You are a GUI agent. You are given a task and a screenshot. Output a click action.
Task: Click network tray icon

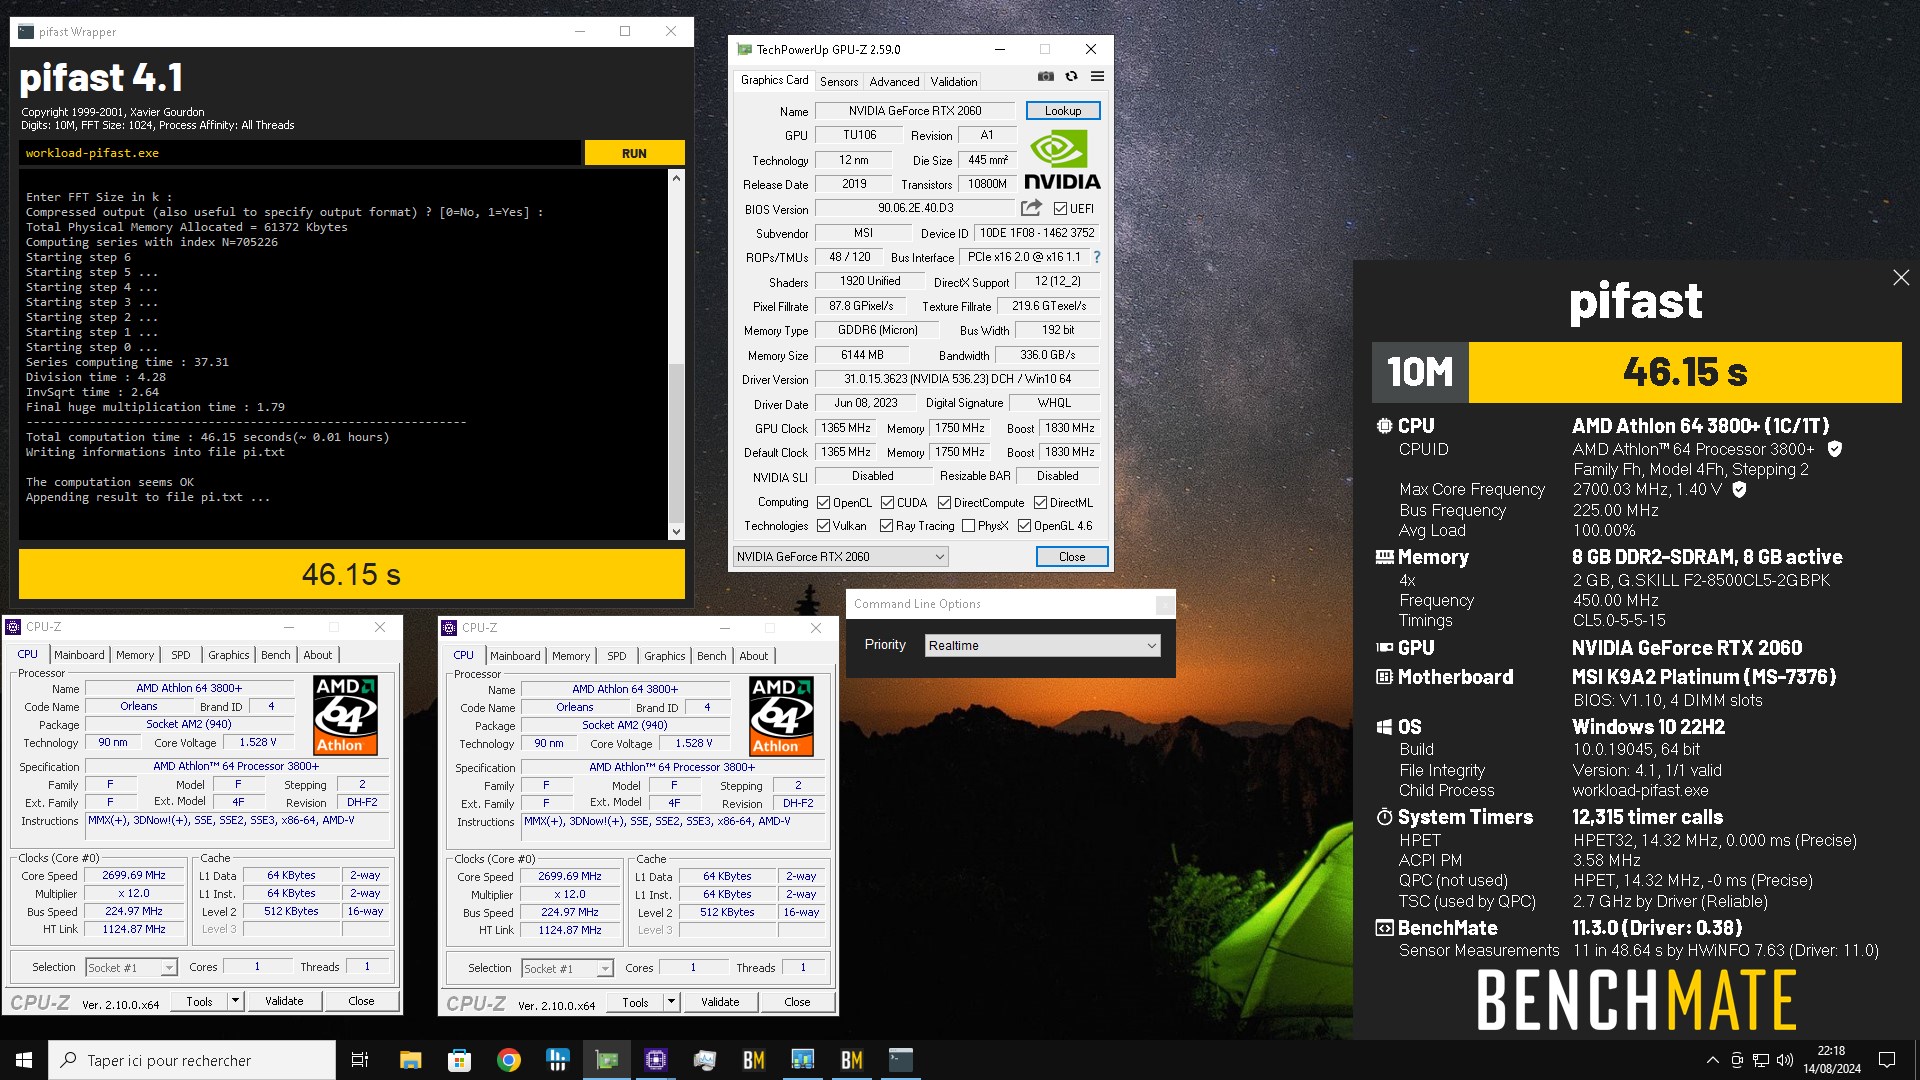click(x=1761, y=1060)
